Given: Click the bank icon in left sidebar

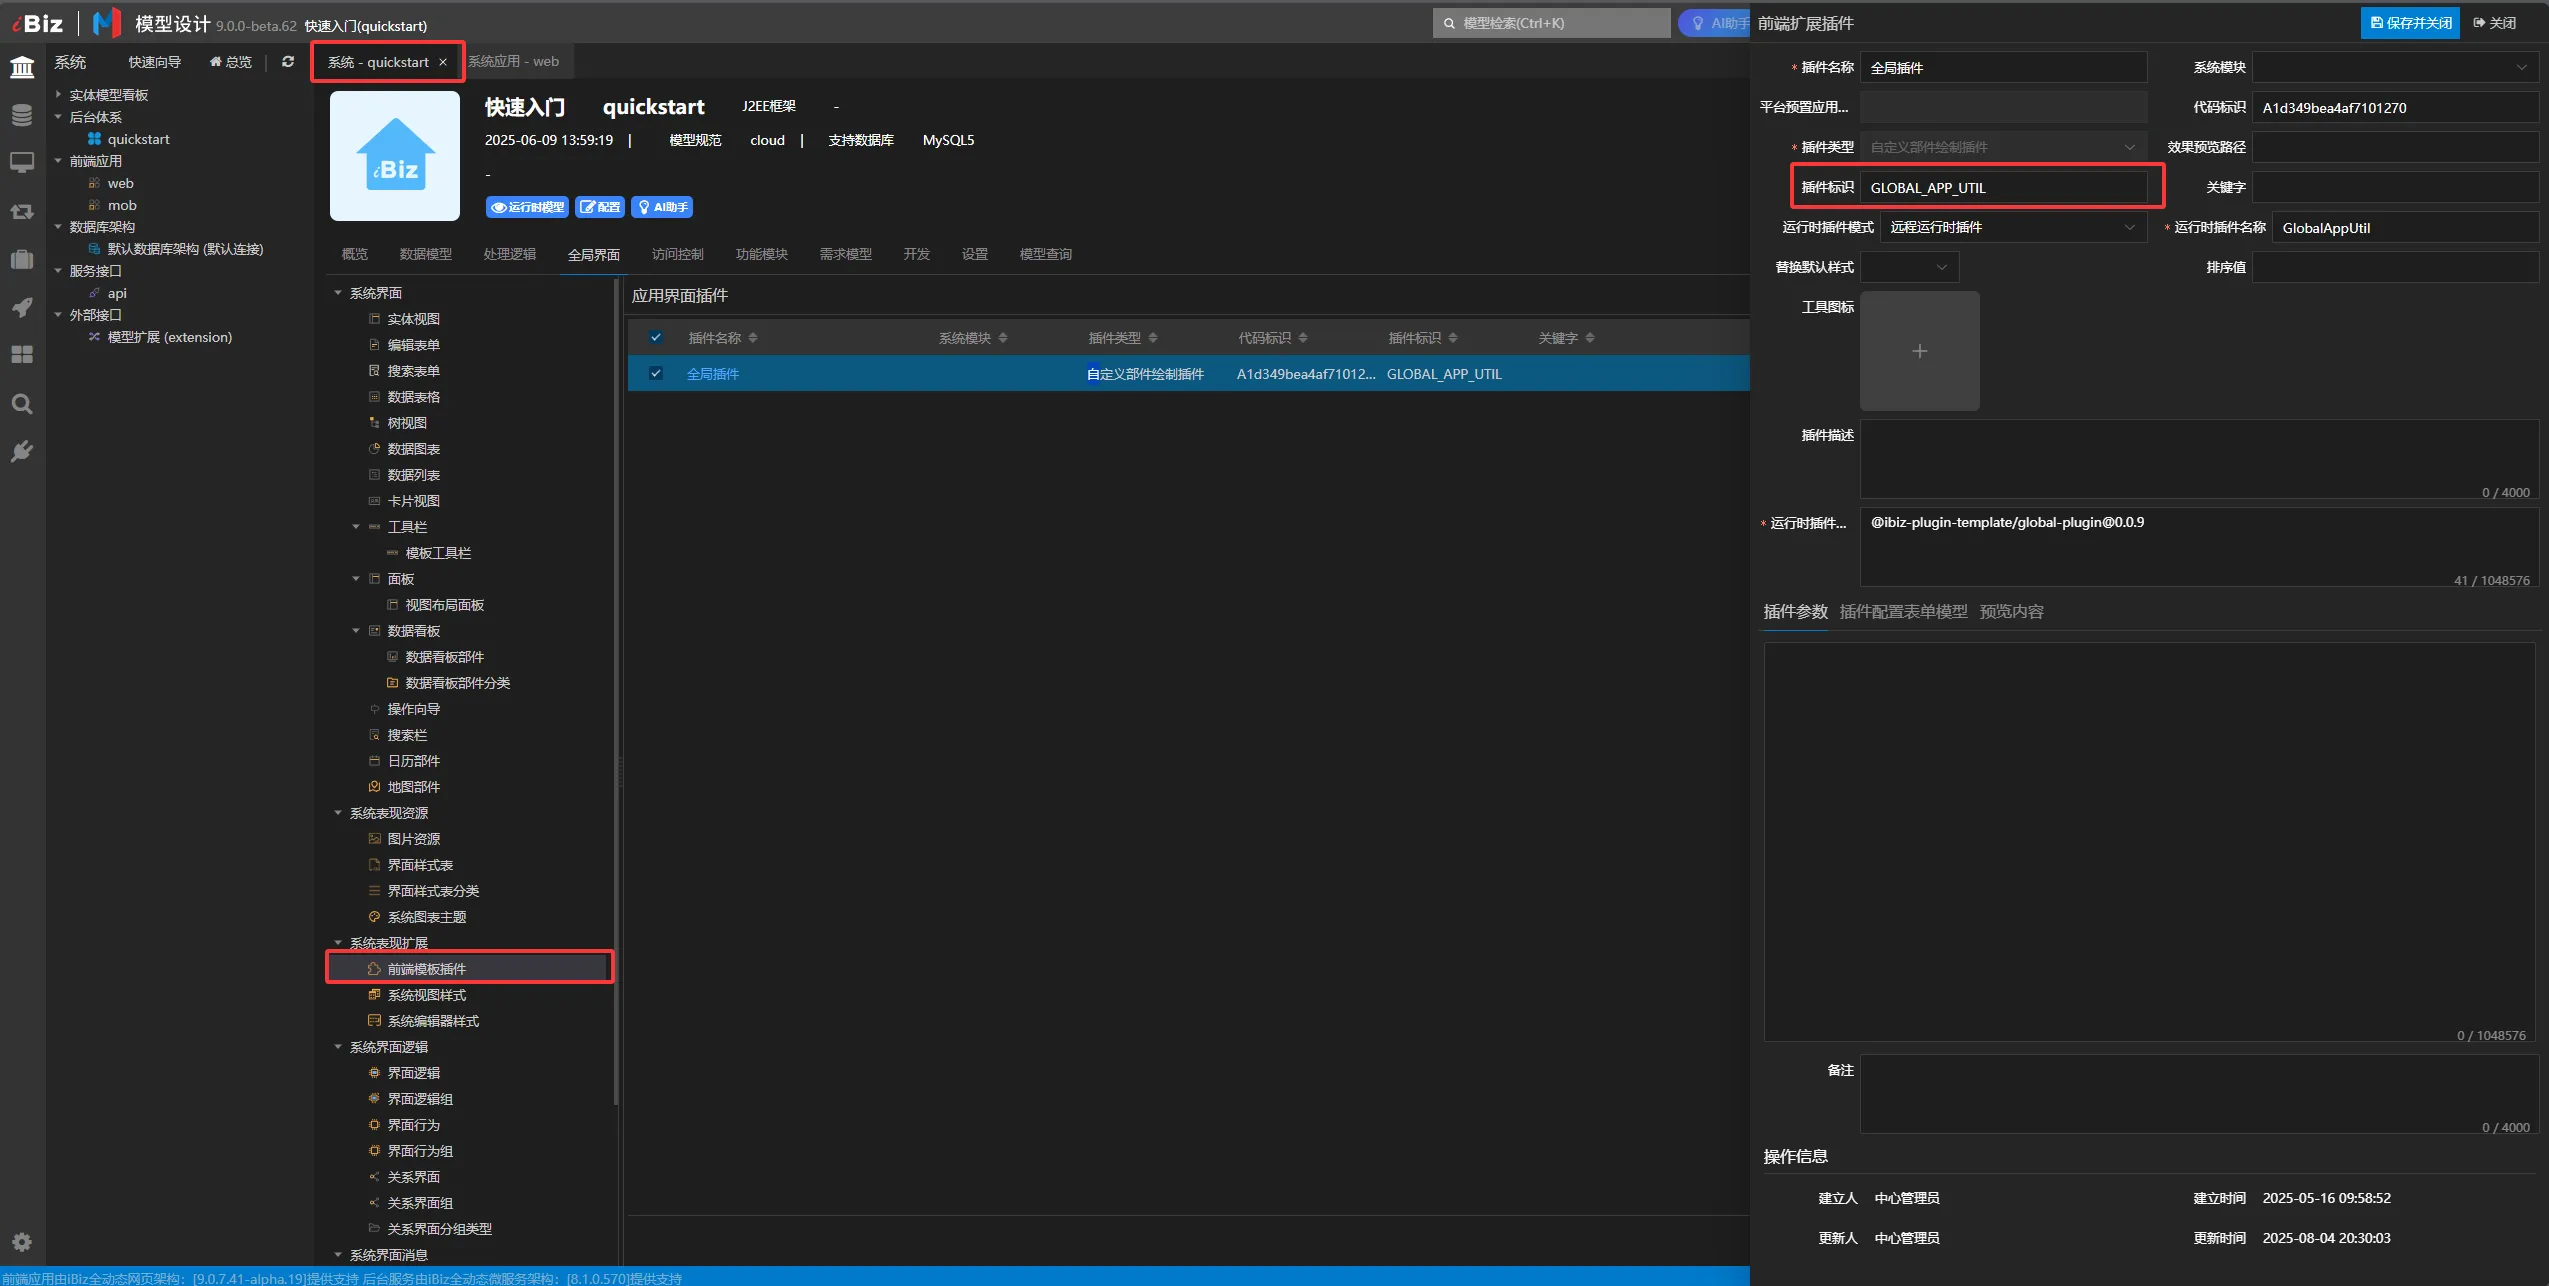Looking at the screenshot, I should pos(22,67).
